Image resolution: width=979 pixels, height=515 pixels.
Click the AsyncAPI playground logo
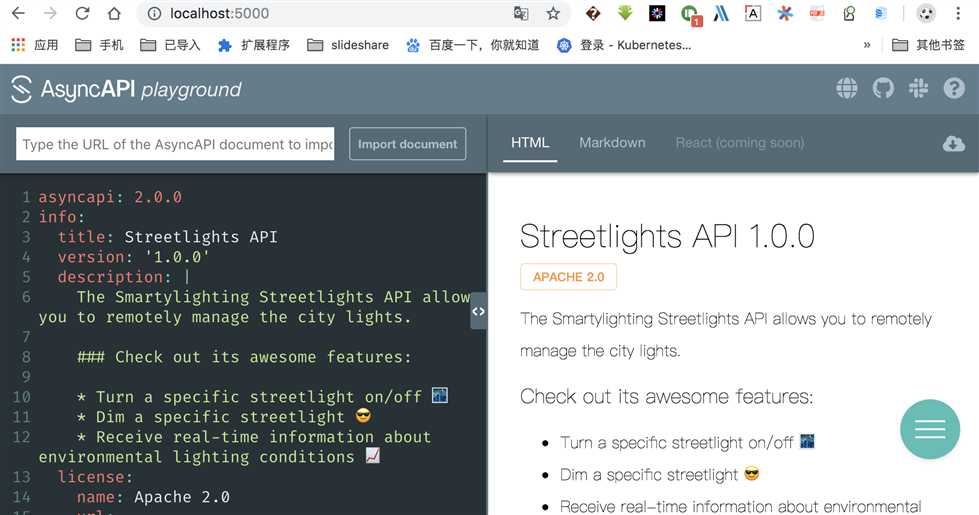pyautogui.click(x=126, y=89)
